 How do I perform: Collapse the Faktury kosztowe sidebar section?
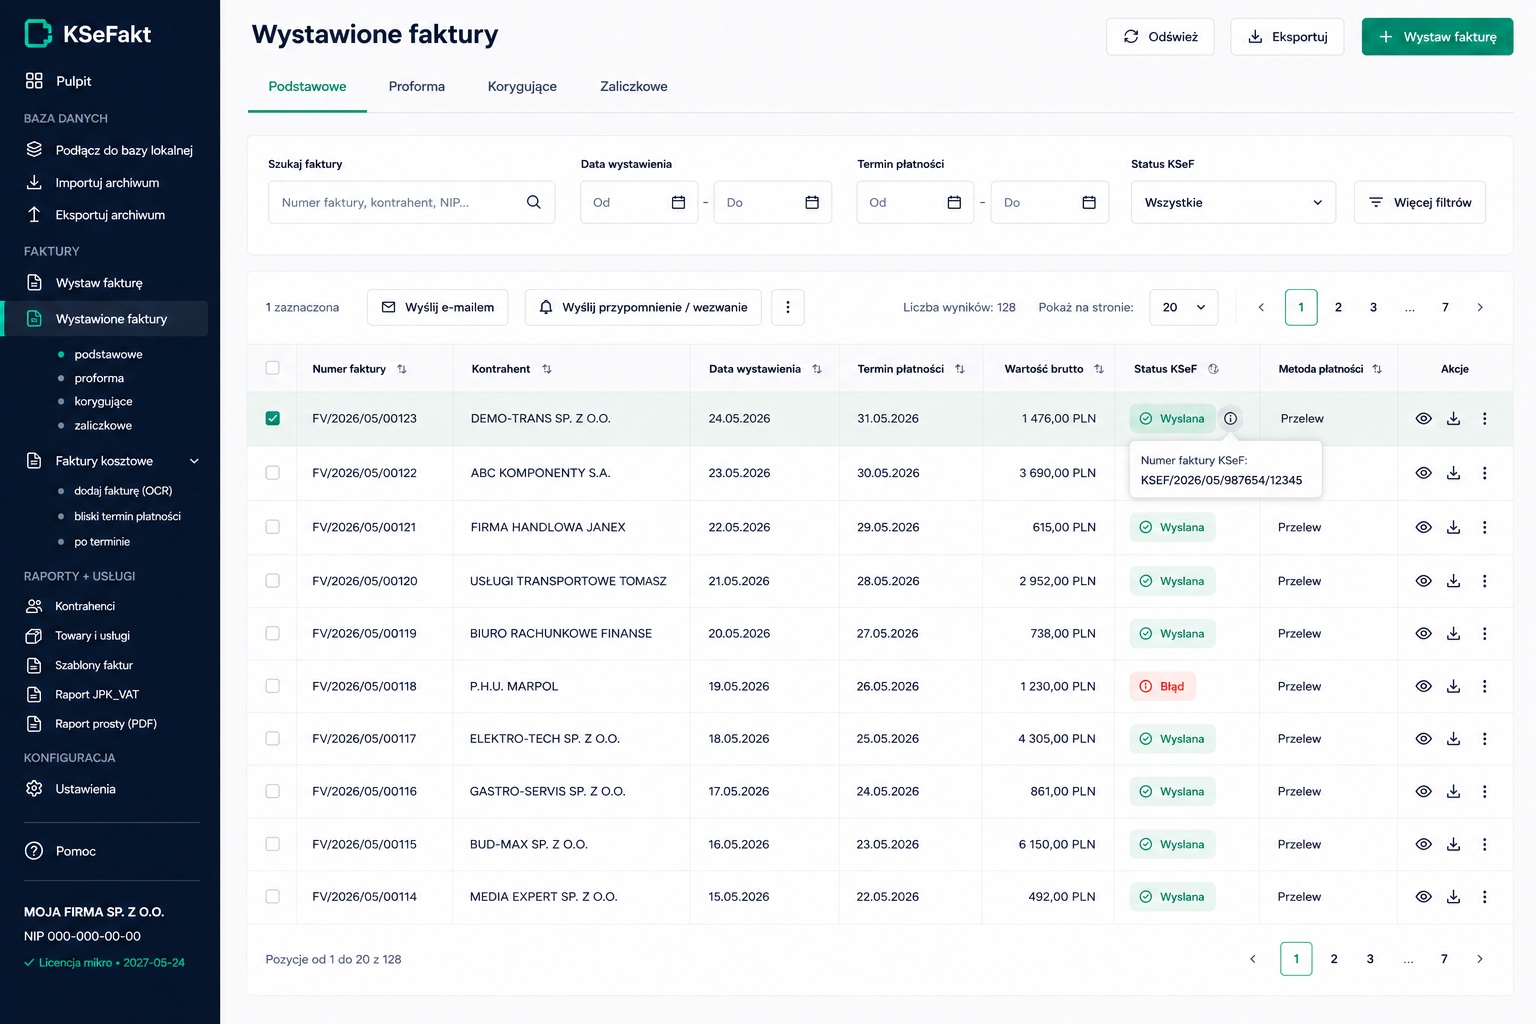click(195, 461)
